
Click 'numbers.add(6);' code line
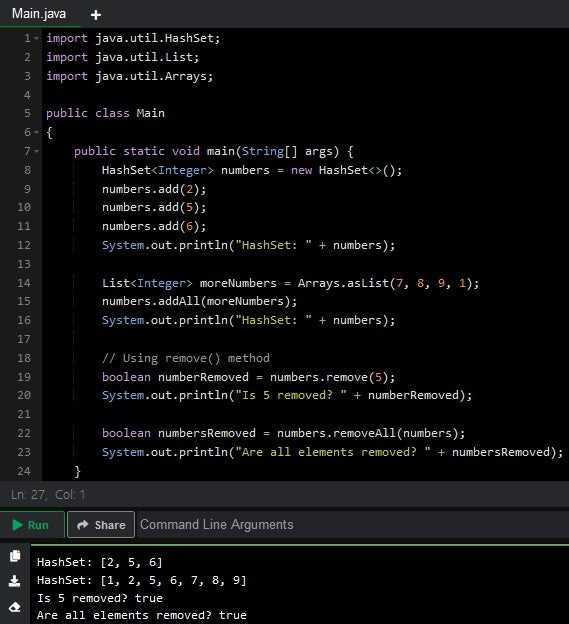[154, 226]
